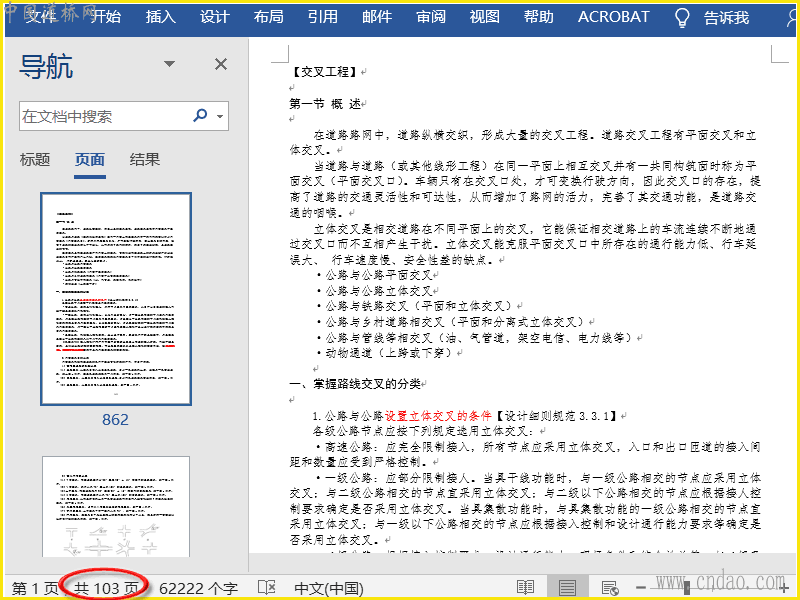Click the paragraph starting 在道路路网中
Screen dimensions: 800x600
523,142
